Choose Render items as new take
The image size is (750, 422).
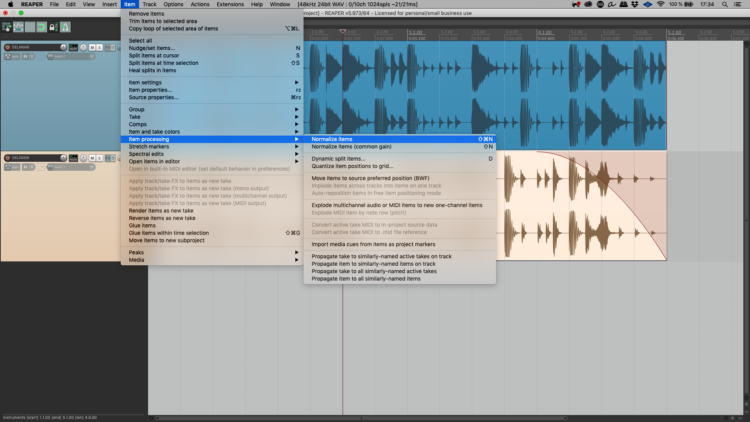click(x=210, y=211)
